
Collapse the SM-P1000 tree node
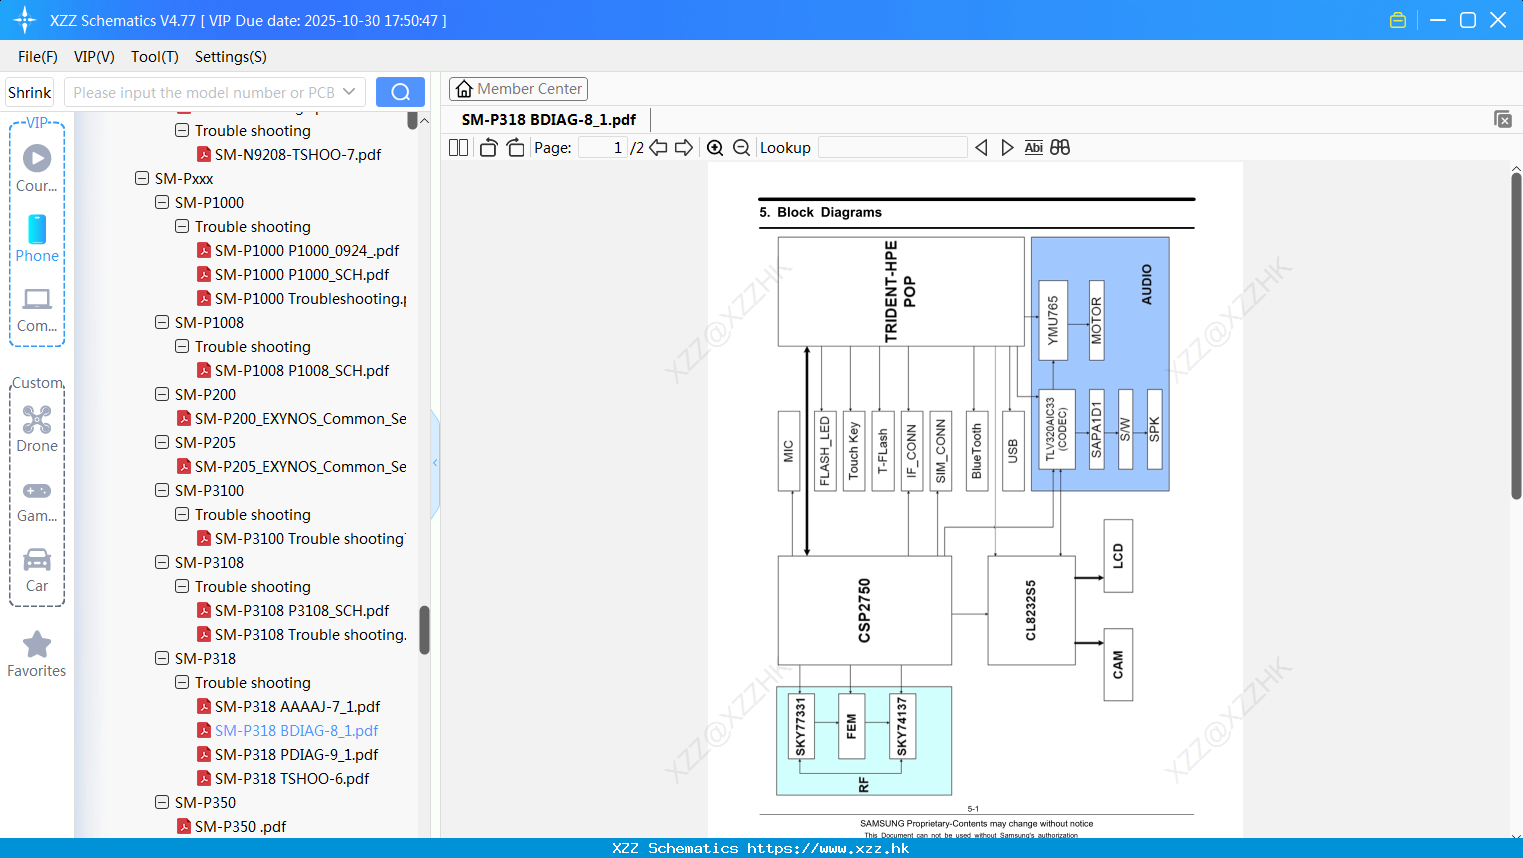(x=162, y=202)
